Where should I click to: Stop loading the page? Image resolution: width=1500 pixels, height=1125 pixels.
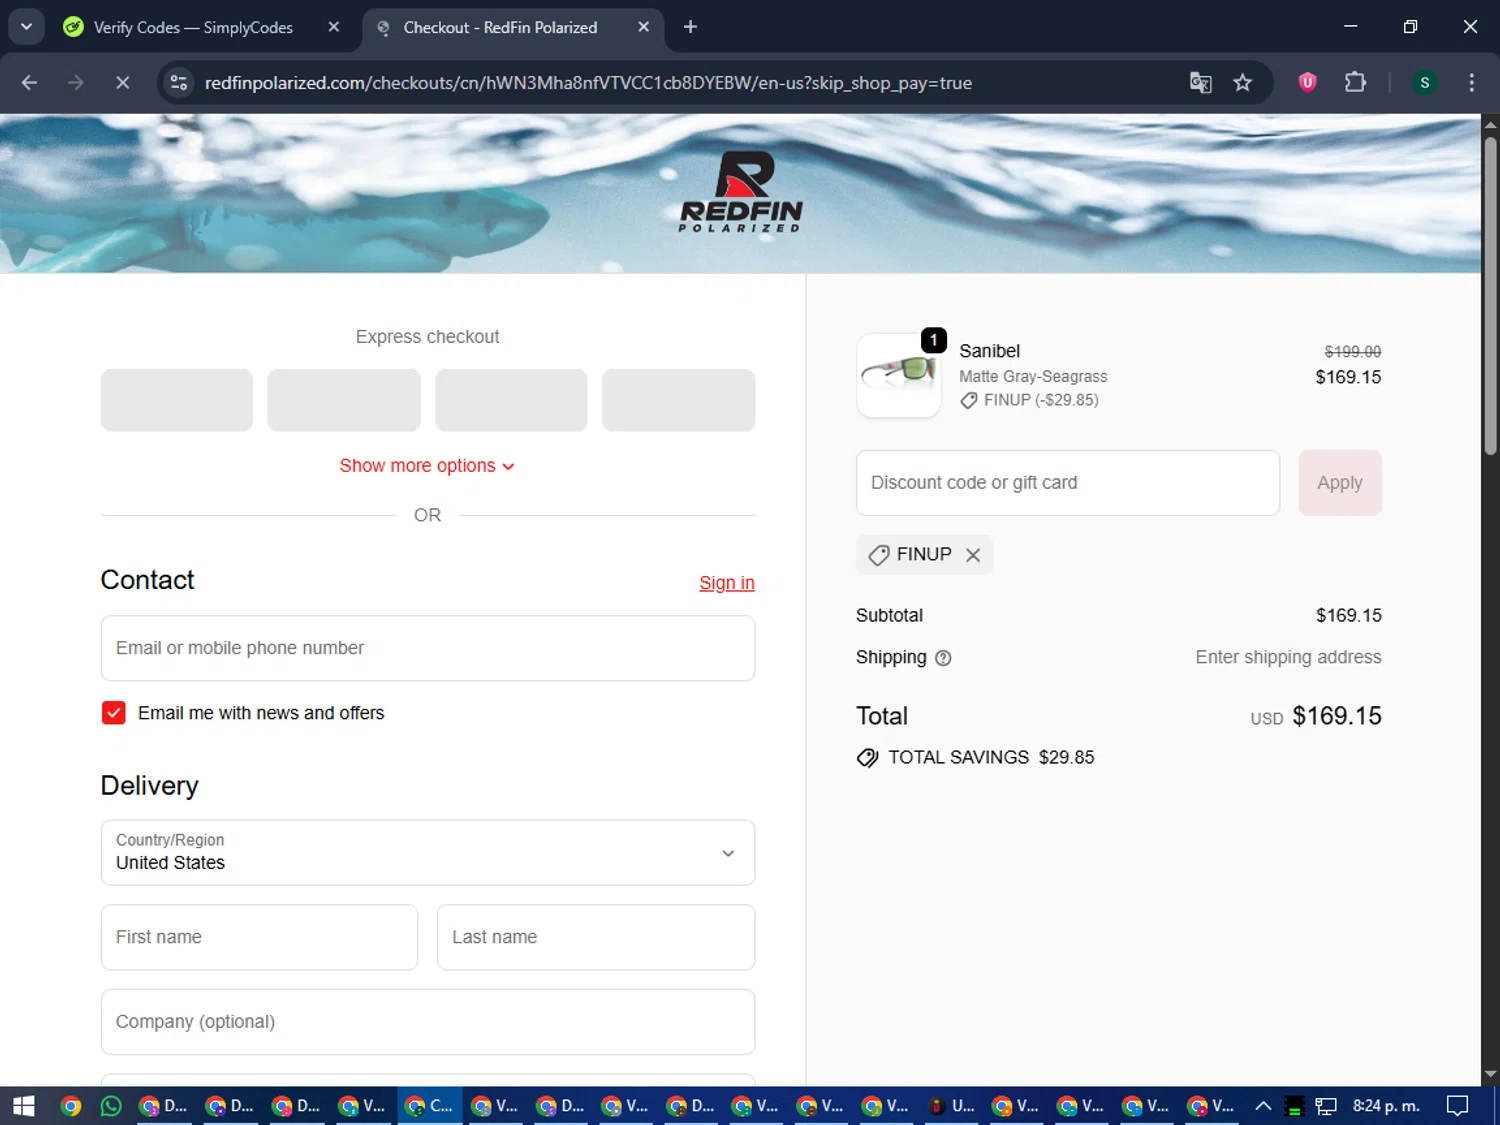click(x=122, y=83)
